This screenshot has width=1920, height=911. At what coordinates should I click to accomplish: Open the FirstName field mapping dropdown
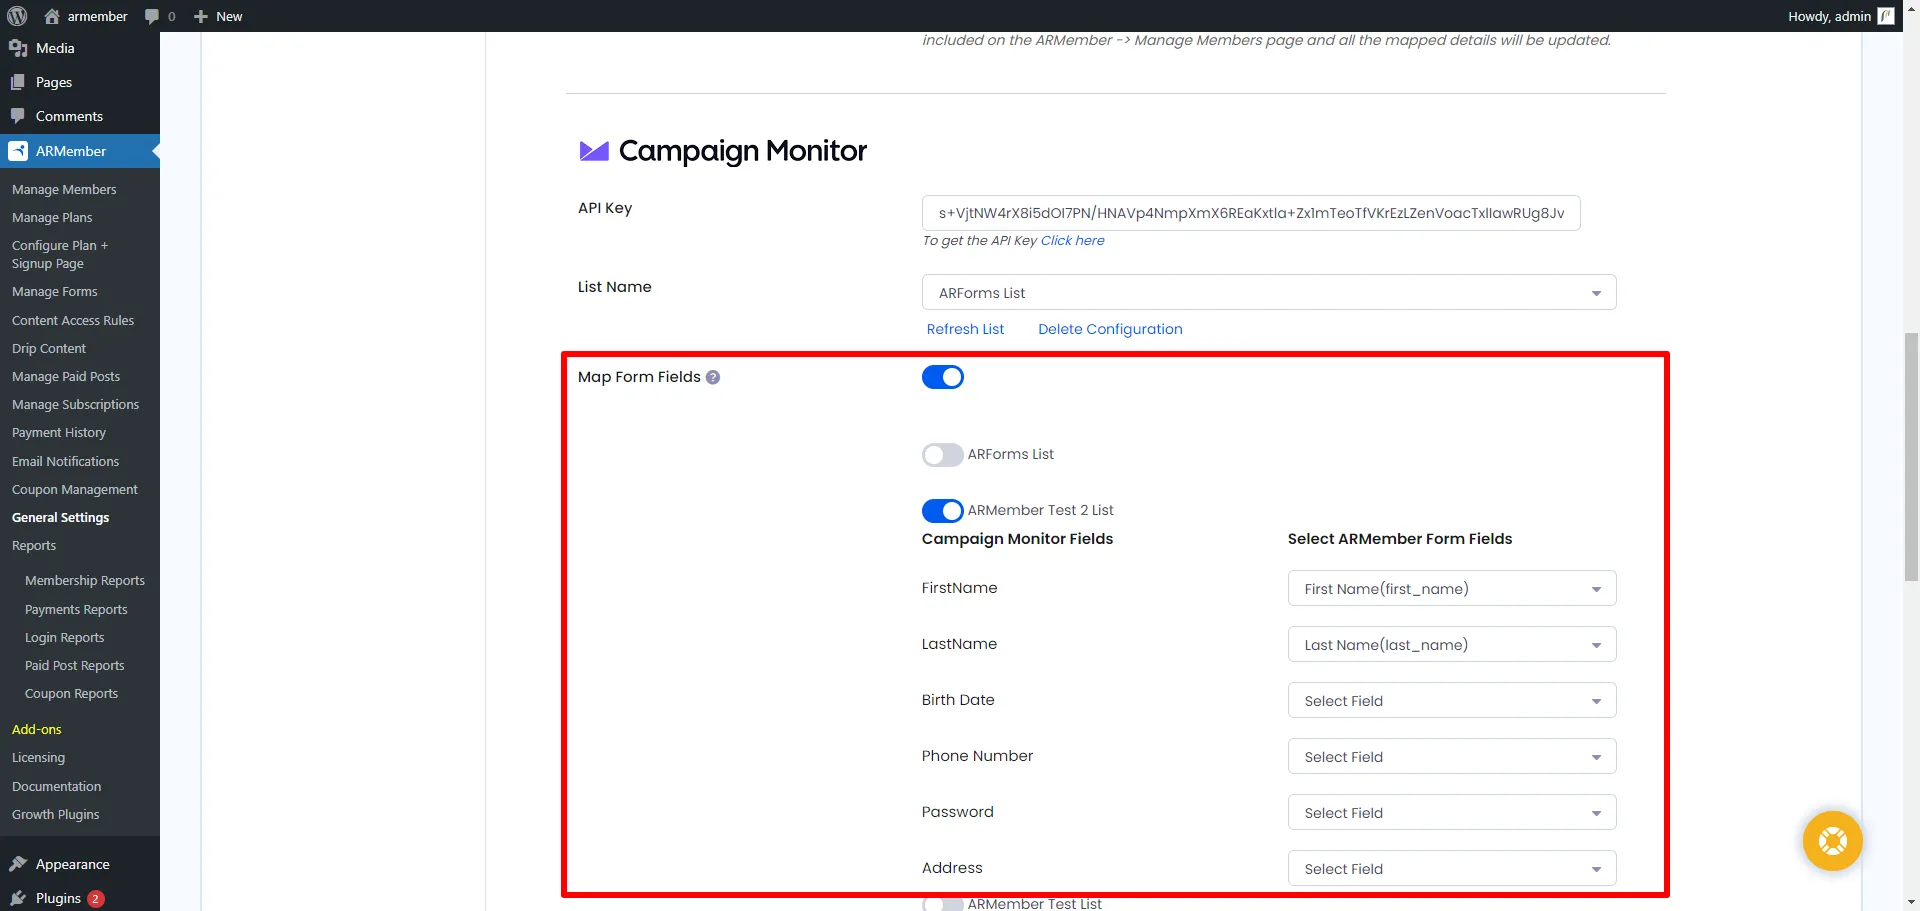click(1452, 589)
